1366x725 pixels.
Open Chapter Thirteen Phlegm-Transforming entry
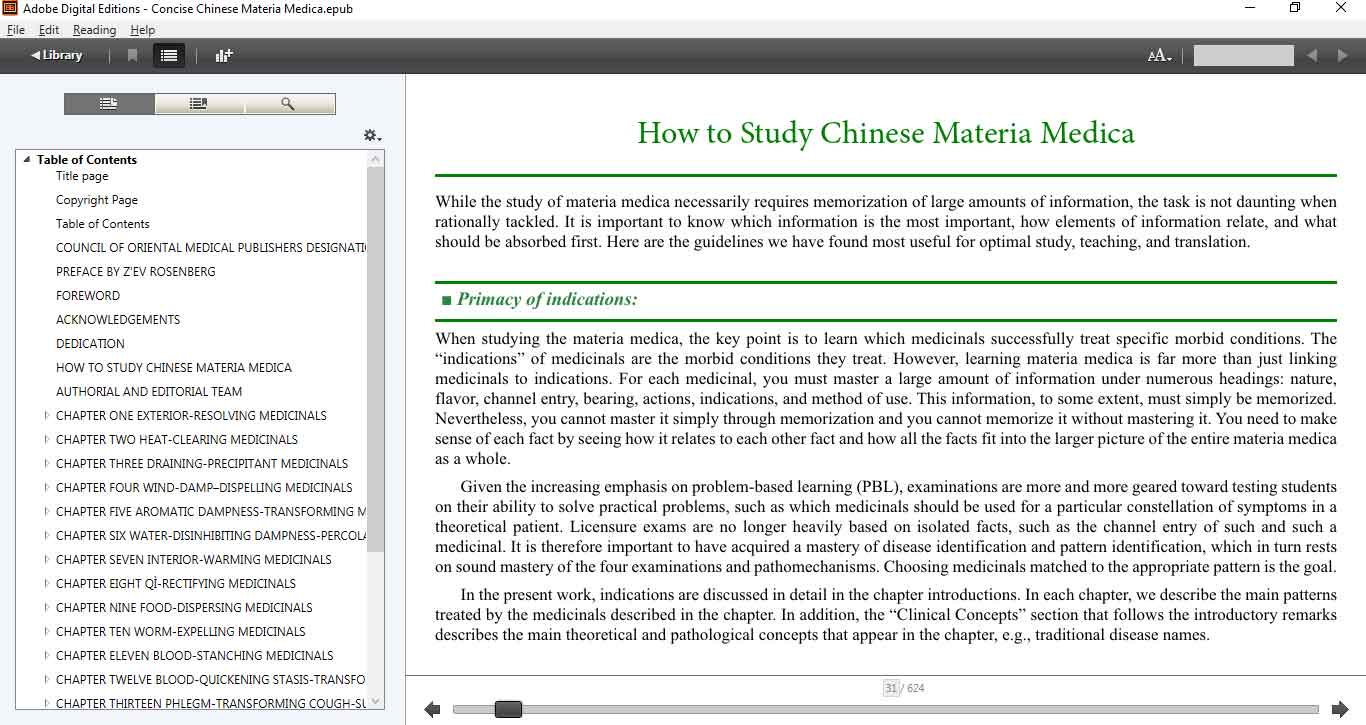211,704
